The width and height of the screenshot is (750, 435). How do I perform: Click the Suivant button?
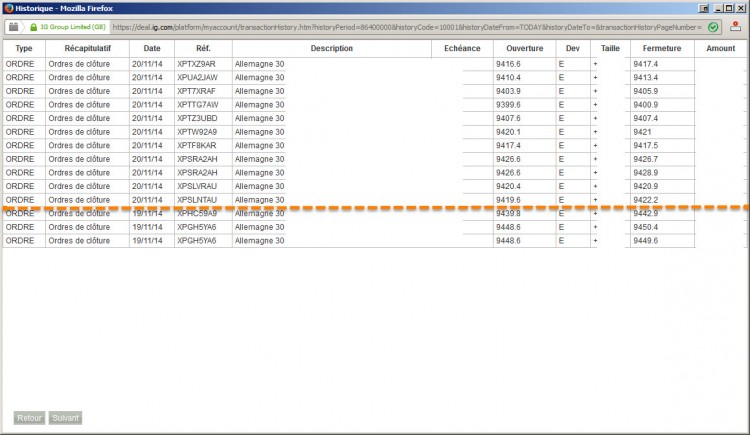65,418
